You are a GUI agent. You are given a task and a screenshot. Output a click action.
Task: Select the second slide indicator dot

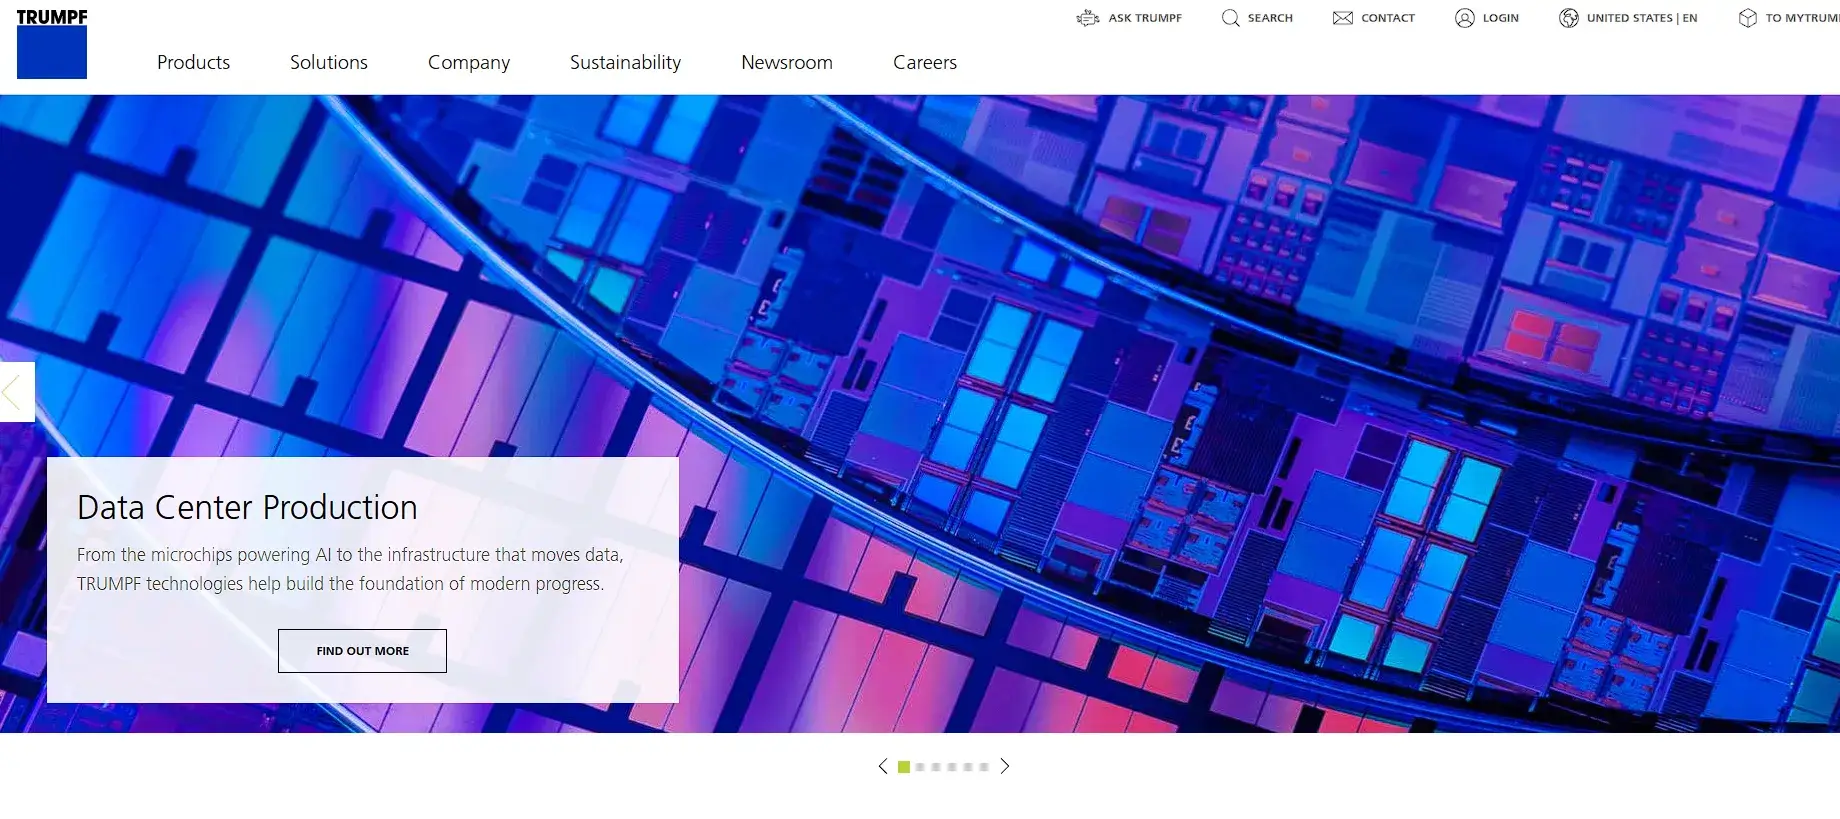(x=920, y=767)
